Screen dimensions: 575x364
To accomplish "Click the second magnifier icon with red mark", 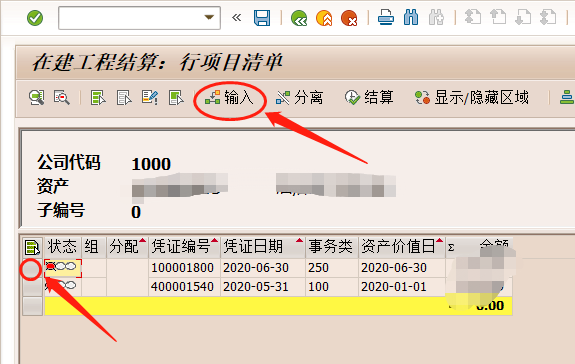I will coord(62,98).
